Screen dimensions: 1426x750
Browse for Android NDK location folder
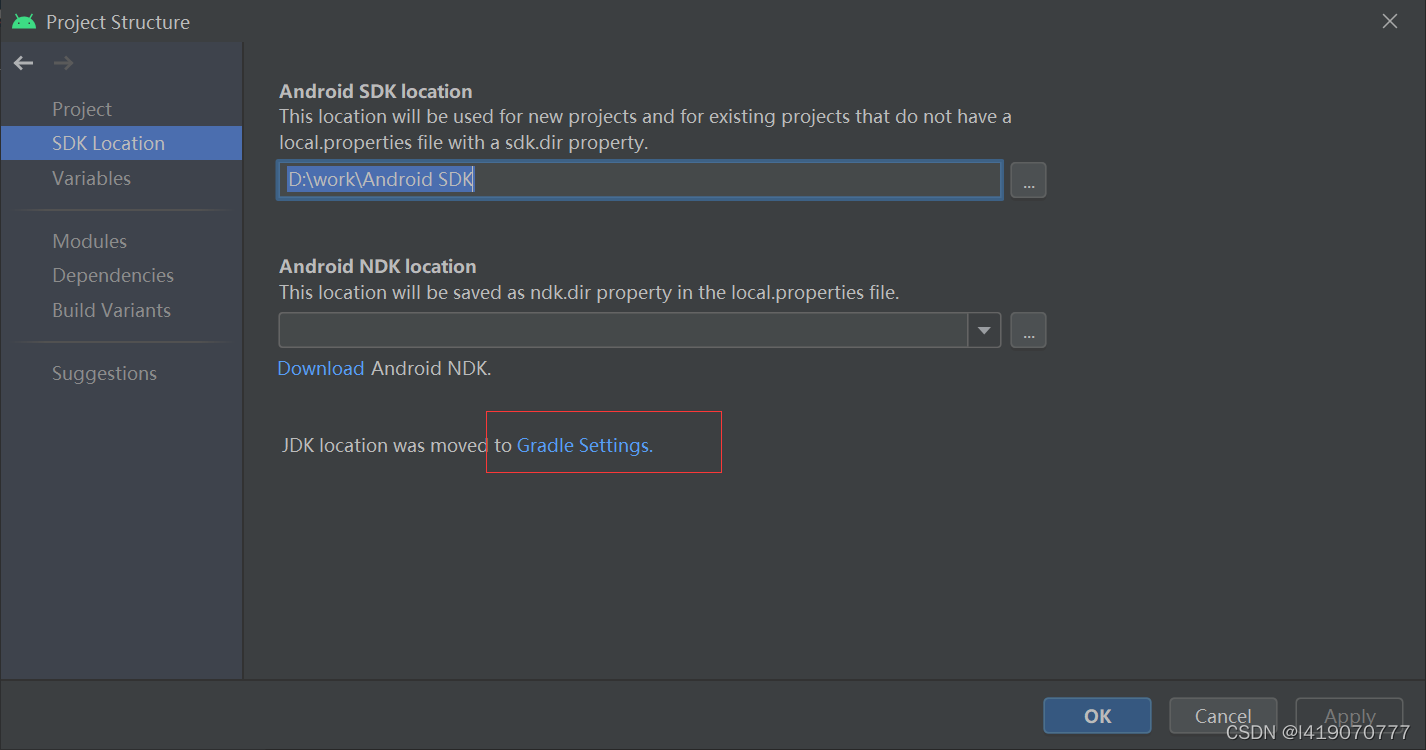pyautogui.click(x=1028, y=330)
